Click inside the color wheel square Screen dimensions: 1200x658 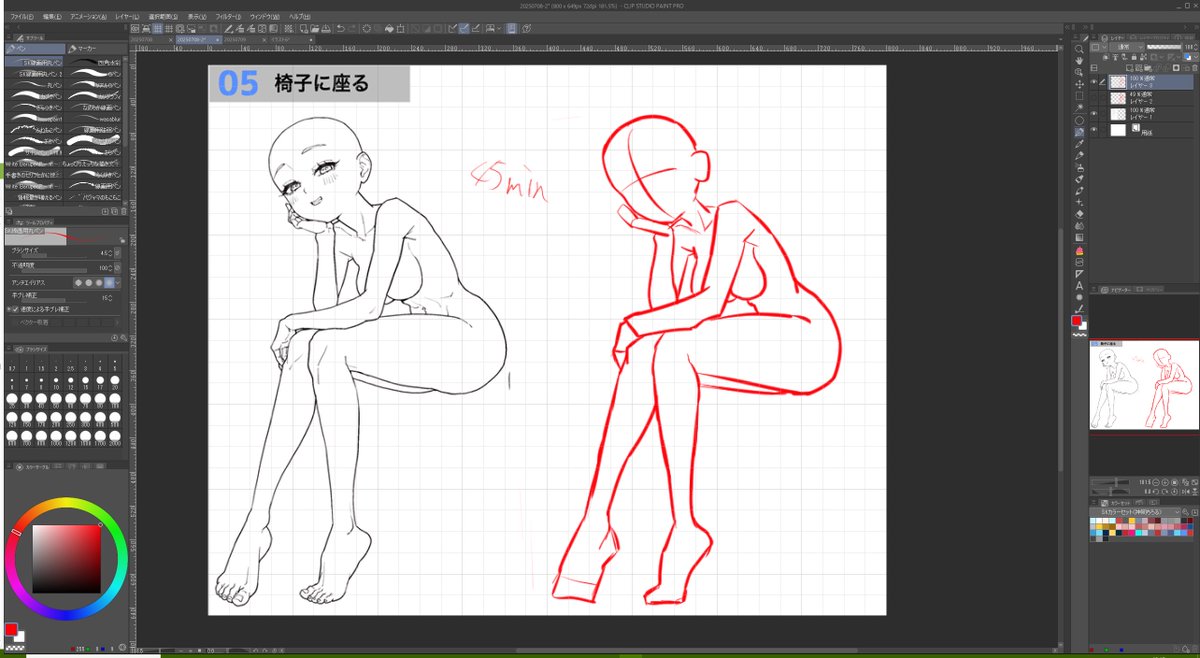pyautogui.click(x=66, y=559)
